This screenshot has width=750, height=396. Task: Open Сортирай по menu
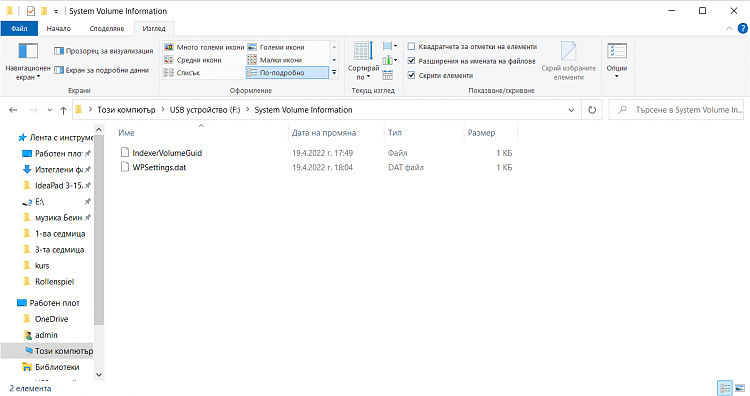pyautogui.click(x=363, y=61)
